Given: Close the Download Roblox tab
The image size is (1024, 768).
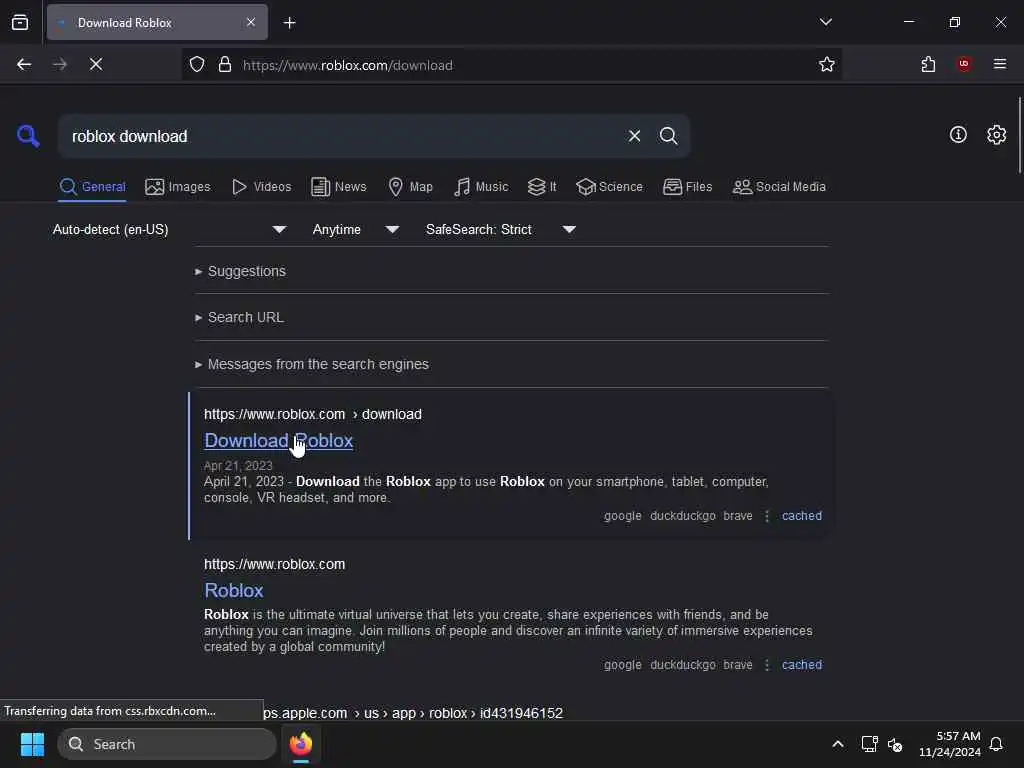Looking at the screenshot, I should (251, 22).
